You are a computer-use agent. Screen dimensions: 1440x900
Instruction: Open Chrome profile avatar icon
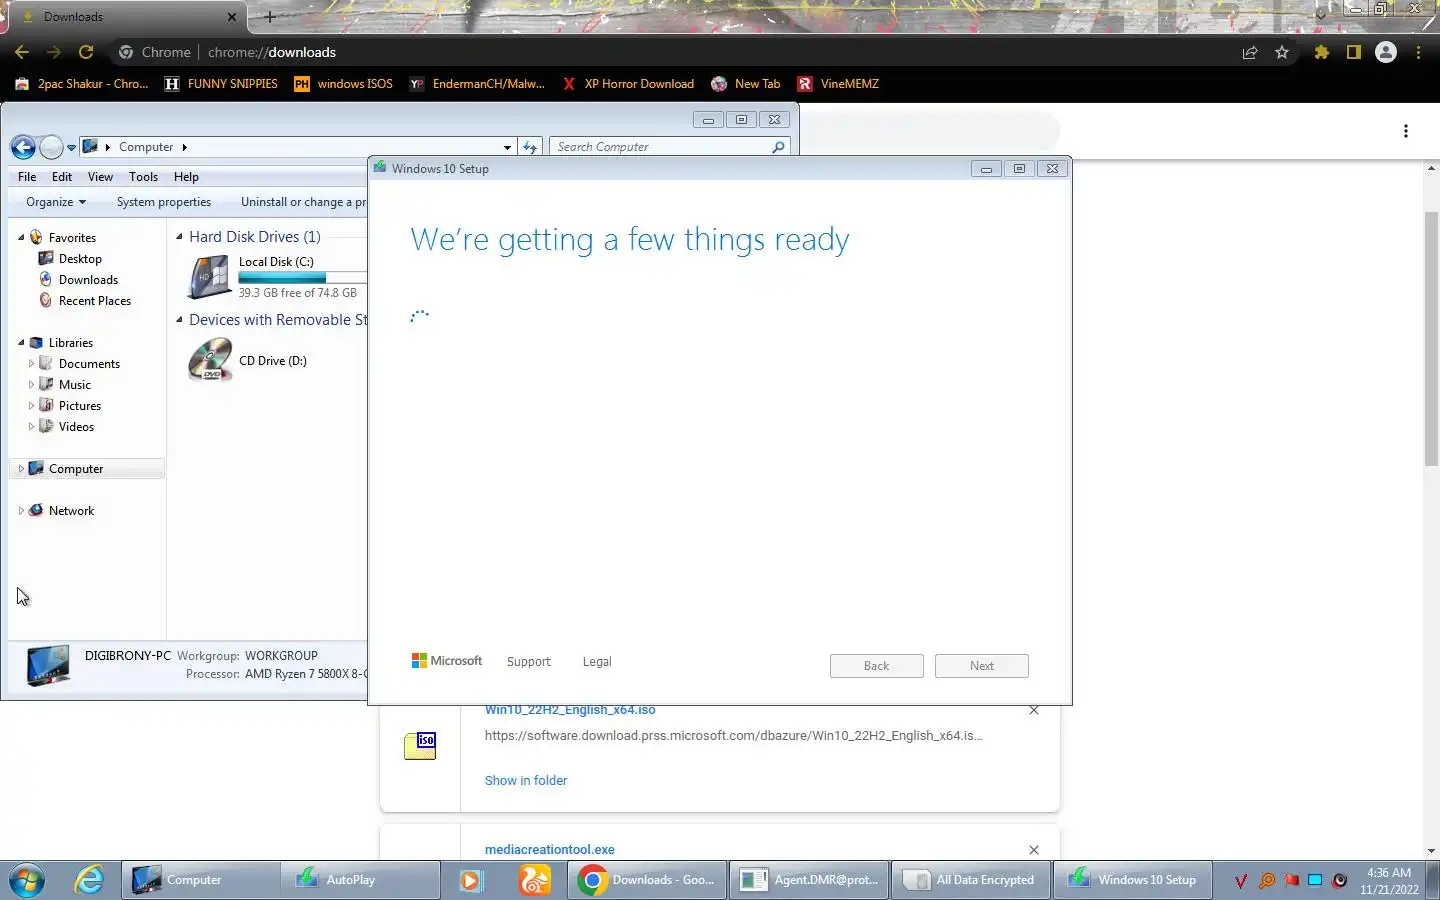[x=1386, y=52]
